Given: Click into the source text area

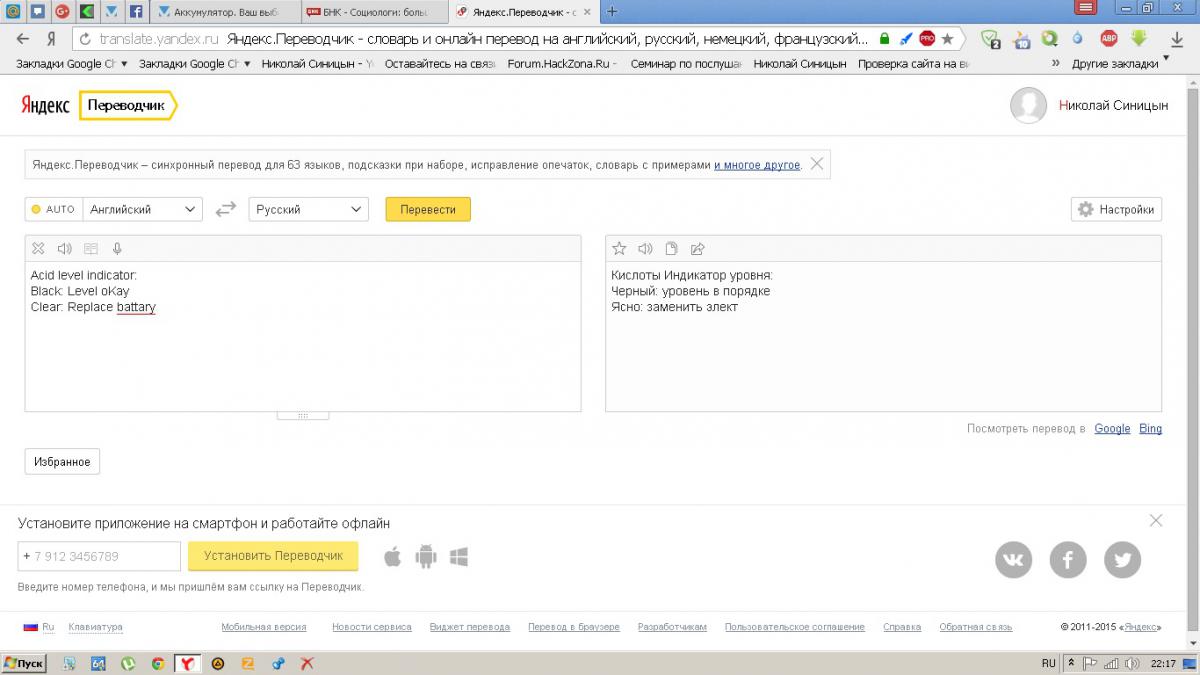Looking at the screenshot, I should click(x=303, y=336).
